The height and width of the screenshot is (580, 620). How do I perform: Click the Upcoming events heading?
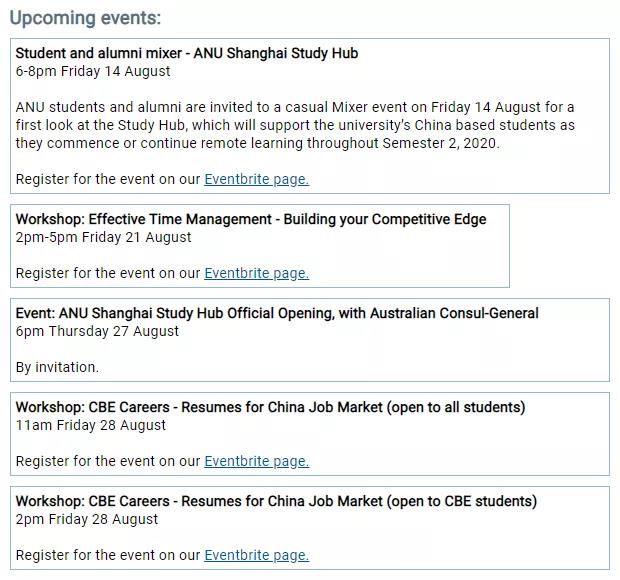pyautogui.click(x=85, y=18)
